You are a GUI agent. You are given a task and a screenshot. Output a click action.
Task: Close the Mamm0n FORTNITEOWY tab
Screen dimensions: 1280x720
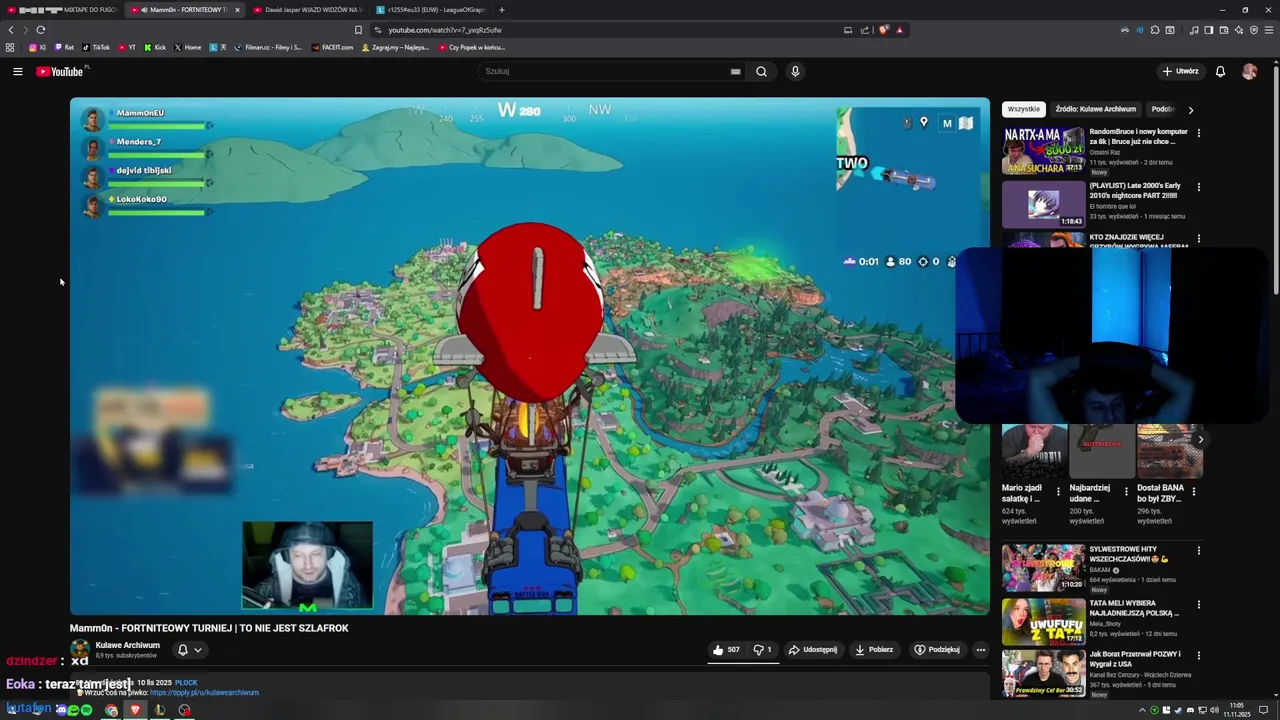coord(237,10)
